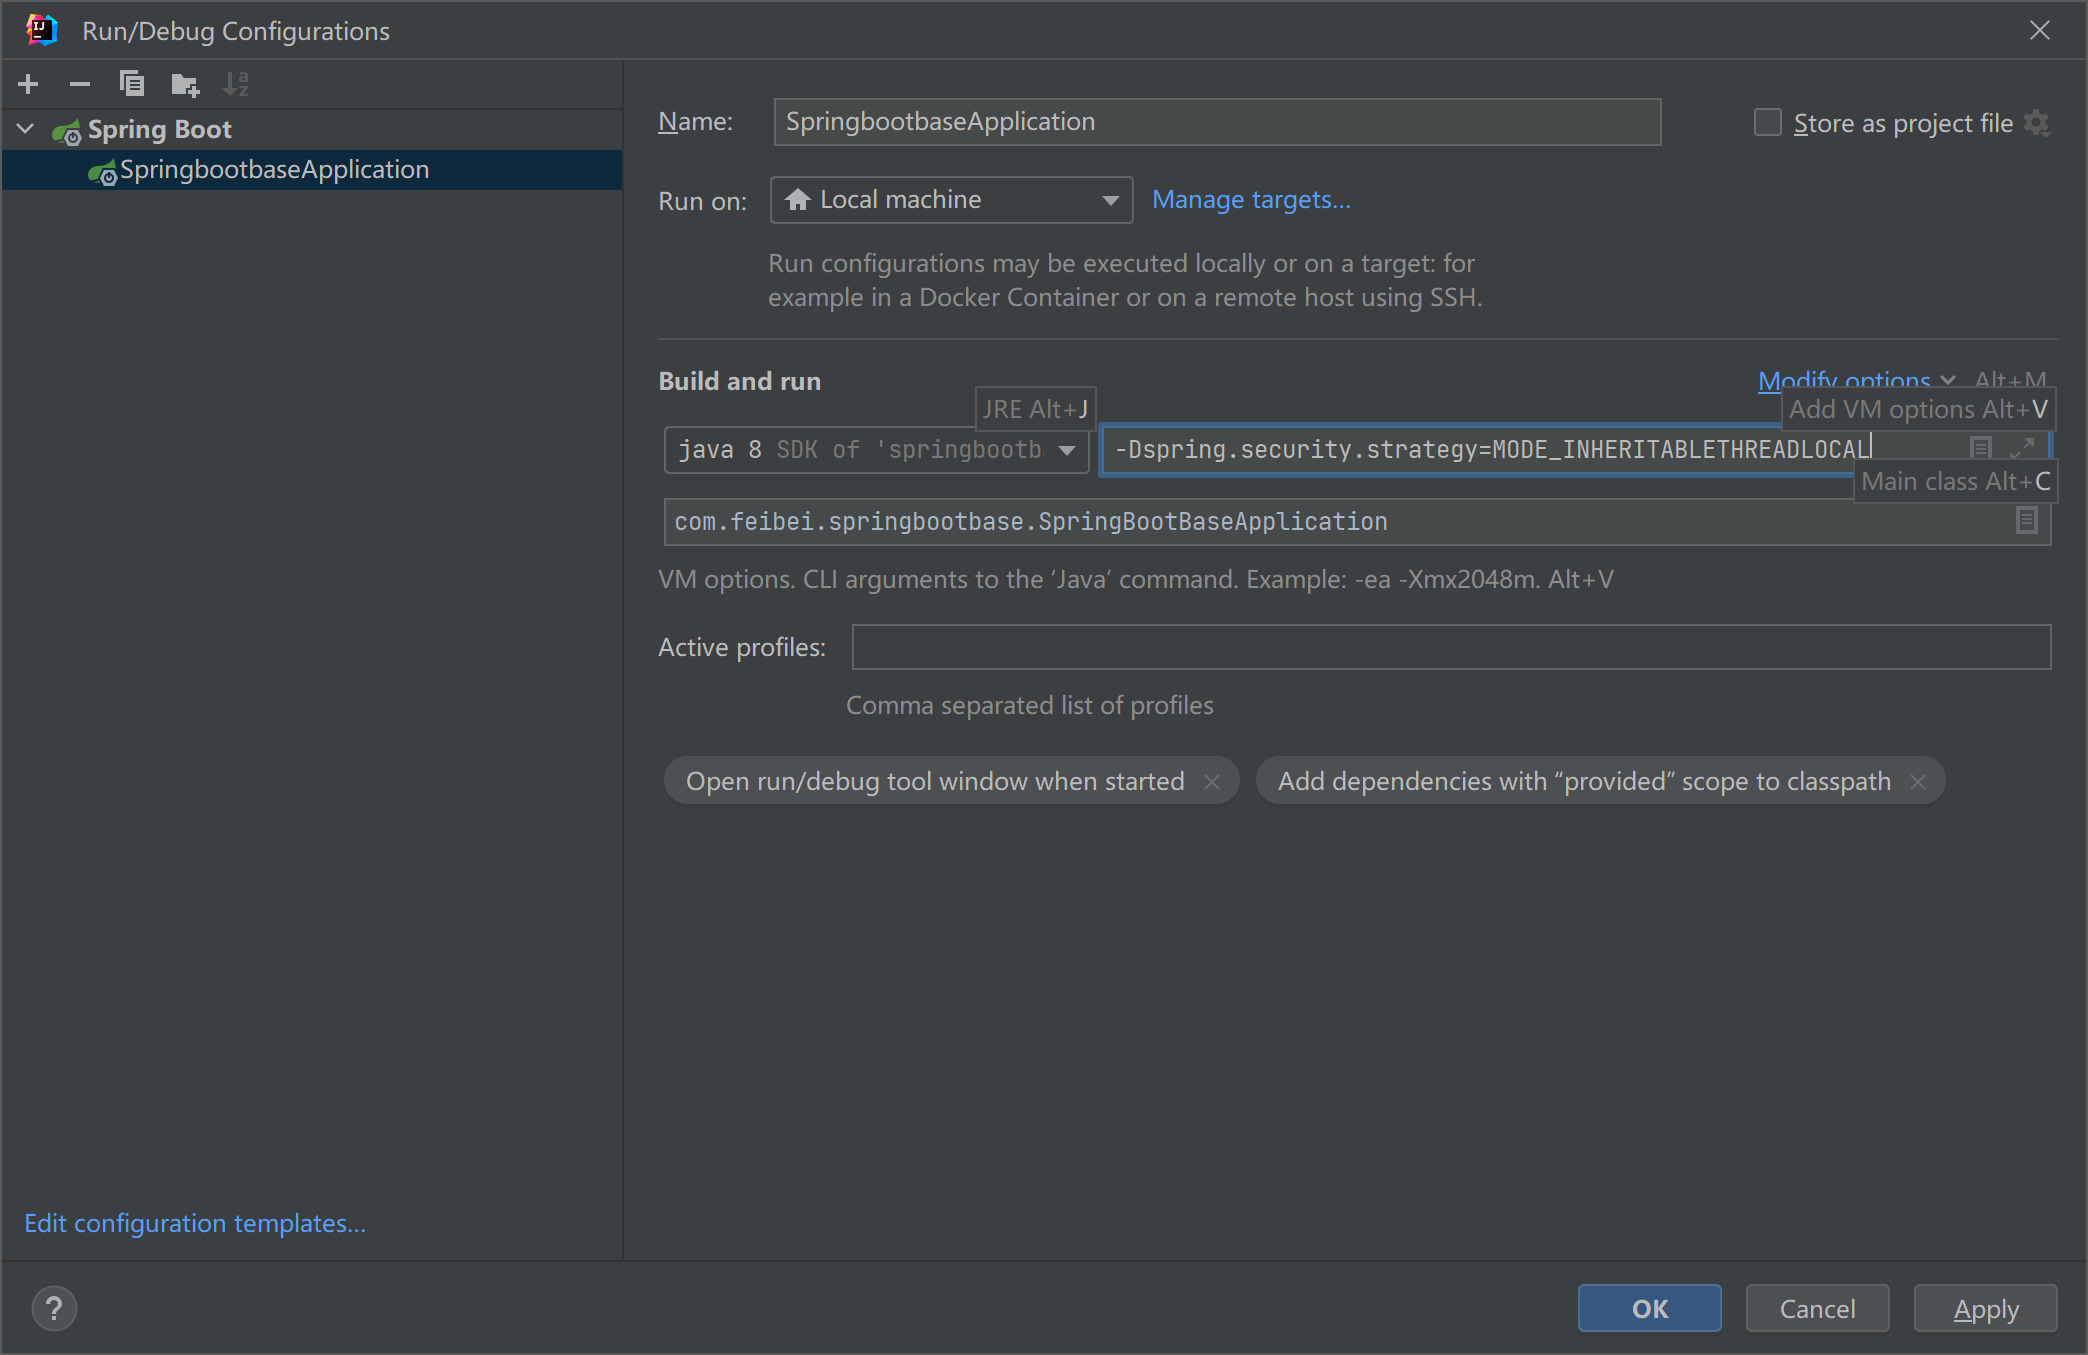Open VM options insert-macros icon

coord(1981,448)
